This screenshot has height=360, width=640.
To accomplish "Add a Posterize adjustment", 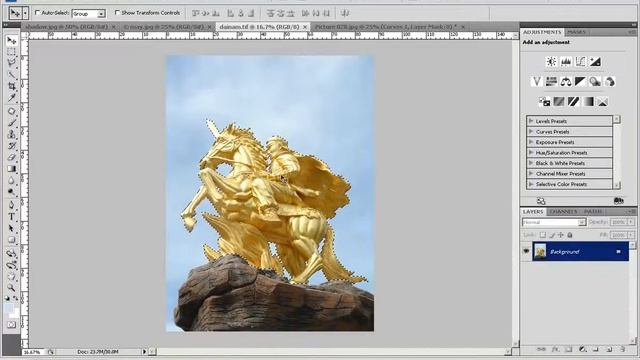I will 559,101.
